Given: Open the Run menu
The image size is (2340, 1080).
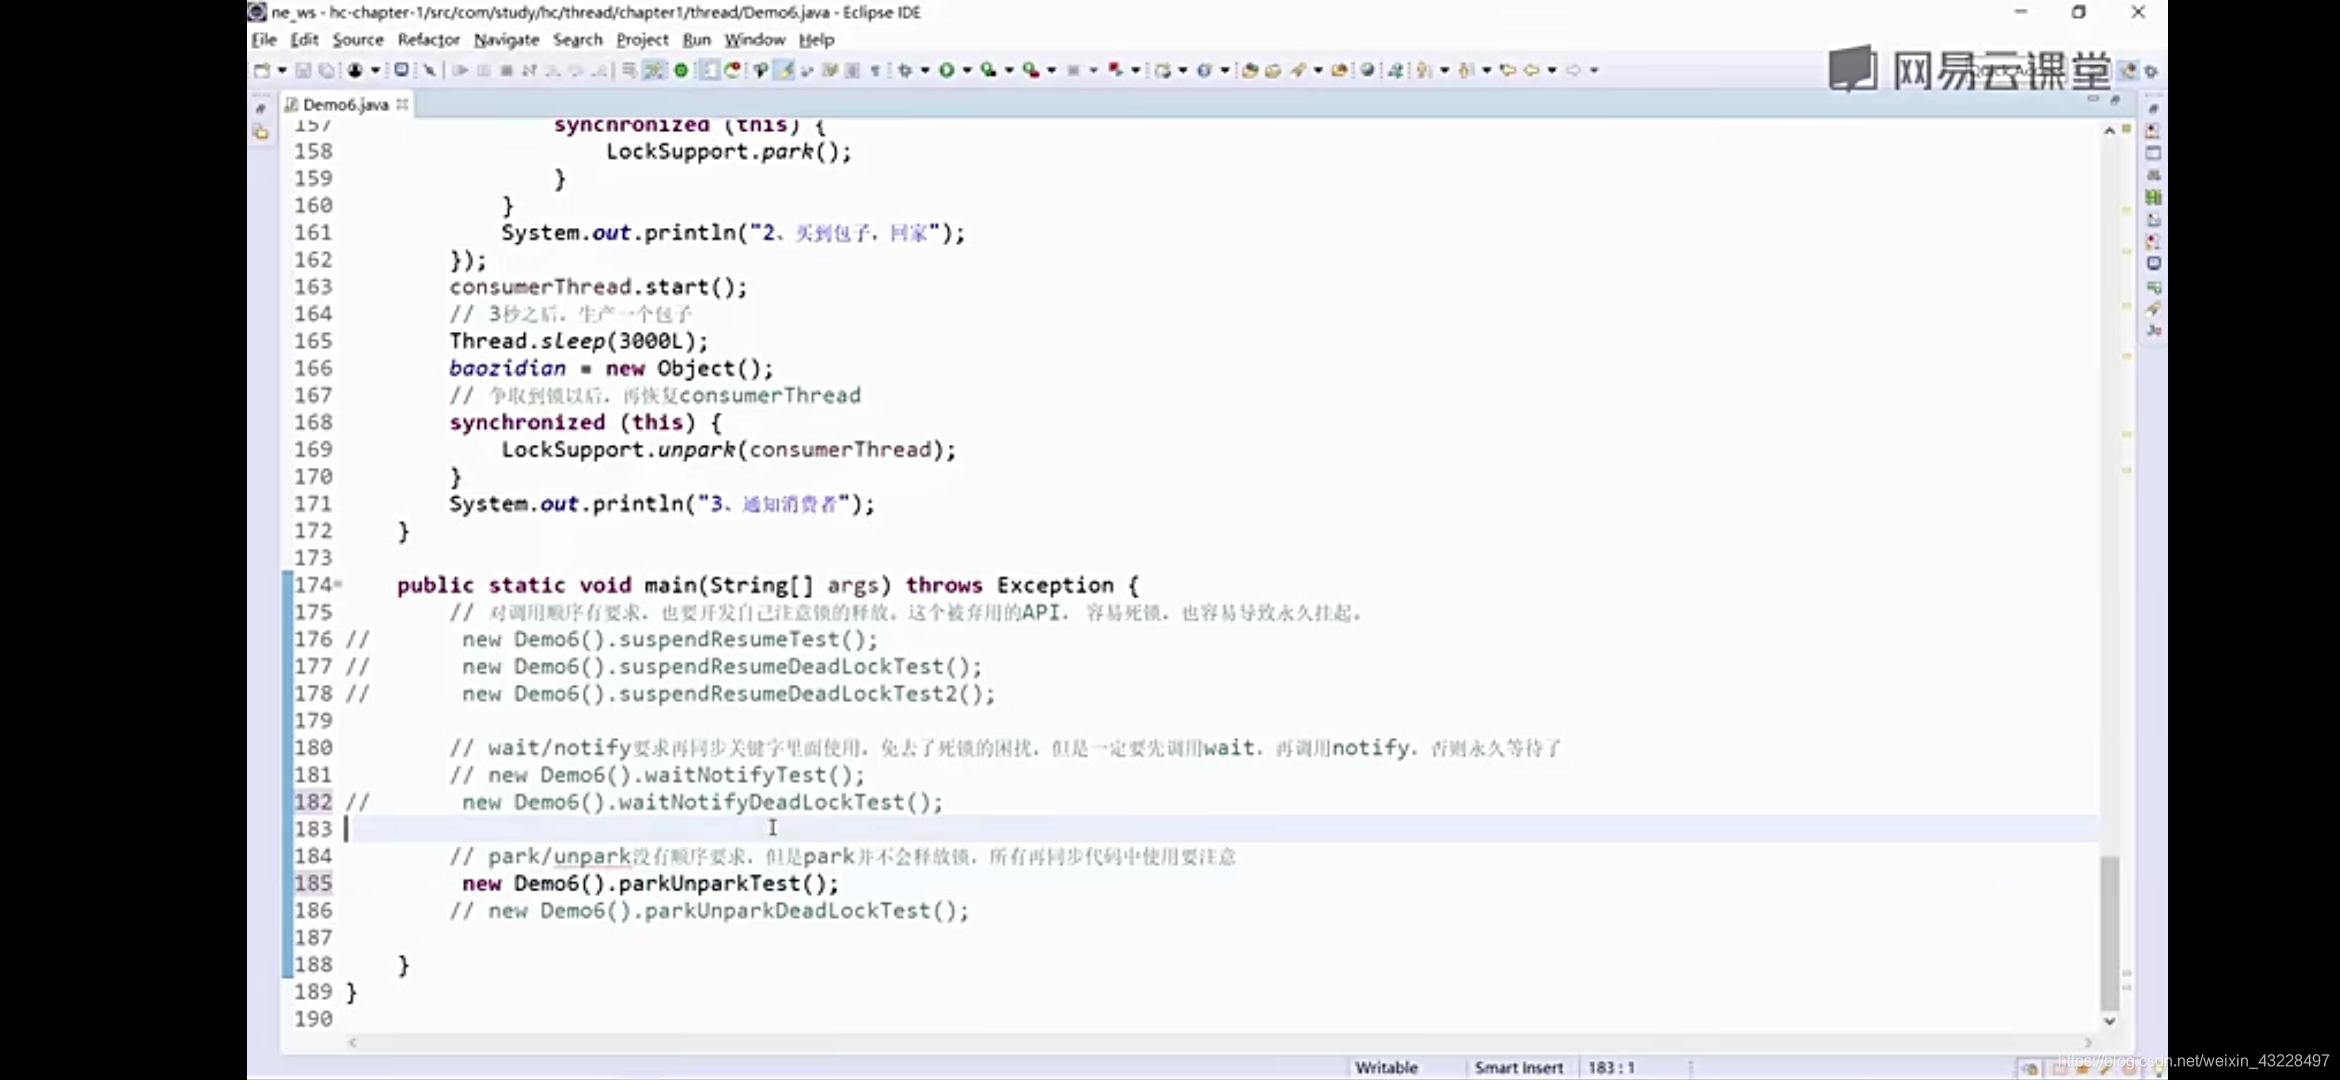Looking at the screenshot, I should [x=696, y=40].
